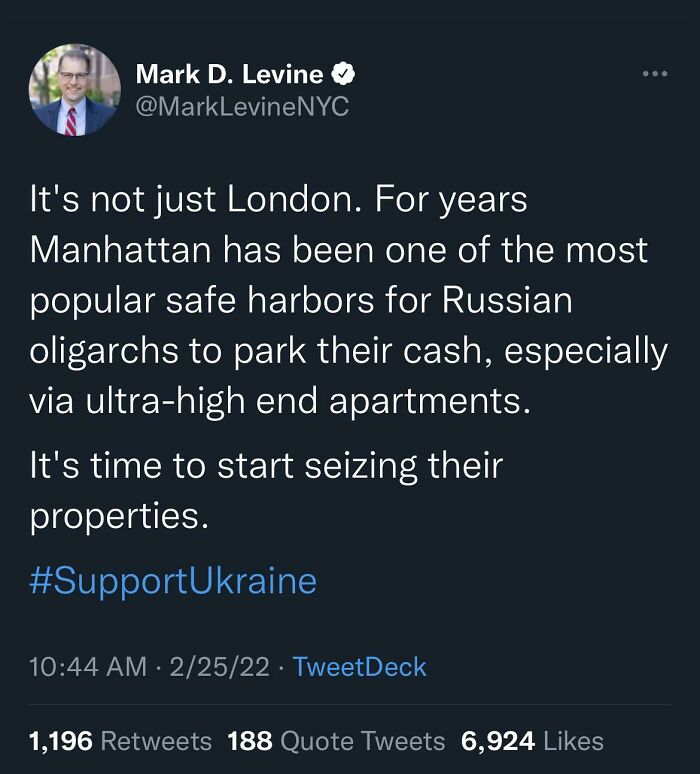View the 1,196 Retweets list
This screenshot has height=774, width=700.
[x=121, y=741]
